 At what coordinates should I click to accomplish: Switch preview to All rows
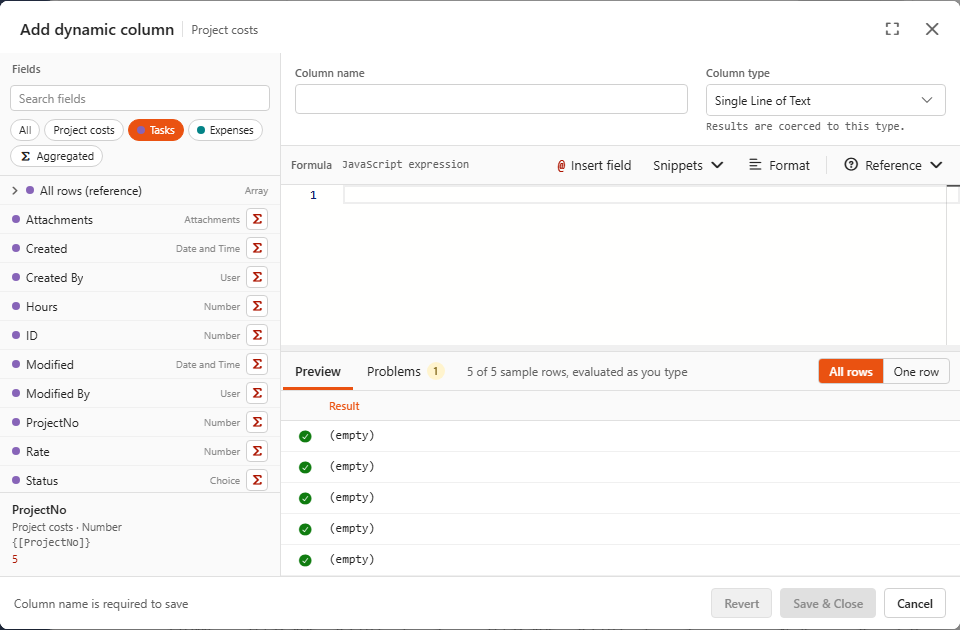pos(850,372)
